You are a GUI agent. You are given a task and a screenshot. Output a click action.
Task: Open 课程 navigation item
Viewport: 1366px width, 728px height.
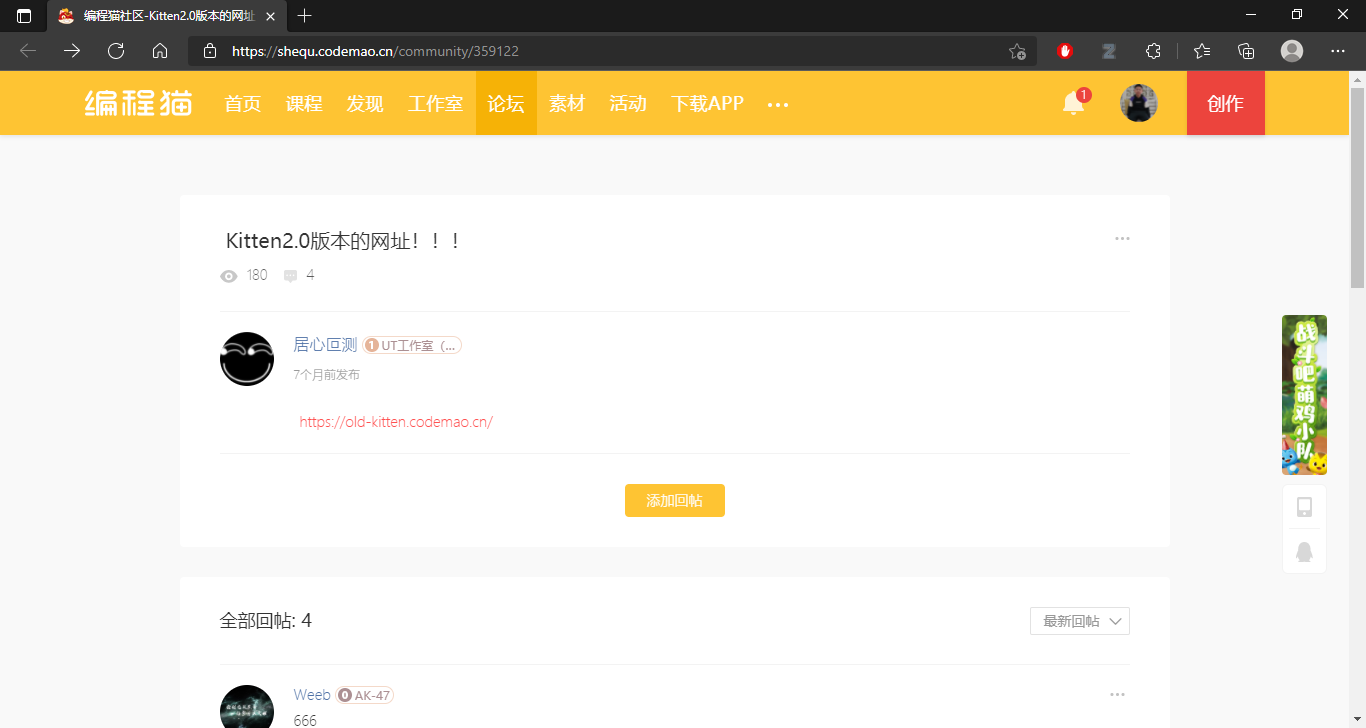[304, 103]
